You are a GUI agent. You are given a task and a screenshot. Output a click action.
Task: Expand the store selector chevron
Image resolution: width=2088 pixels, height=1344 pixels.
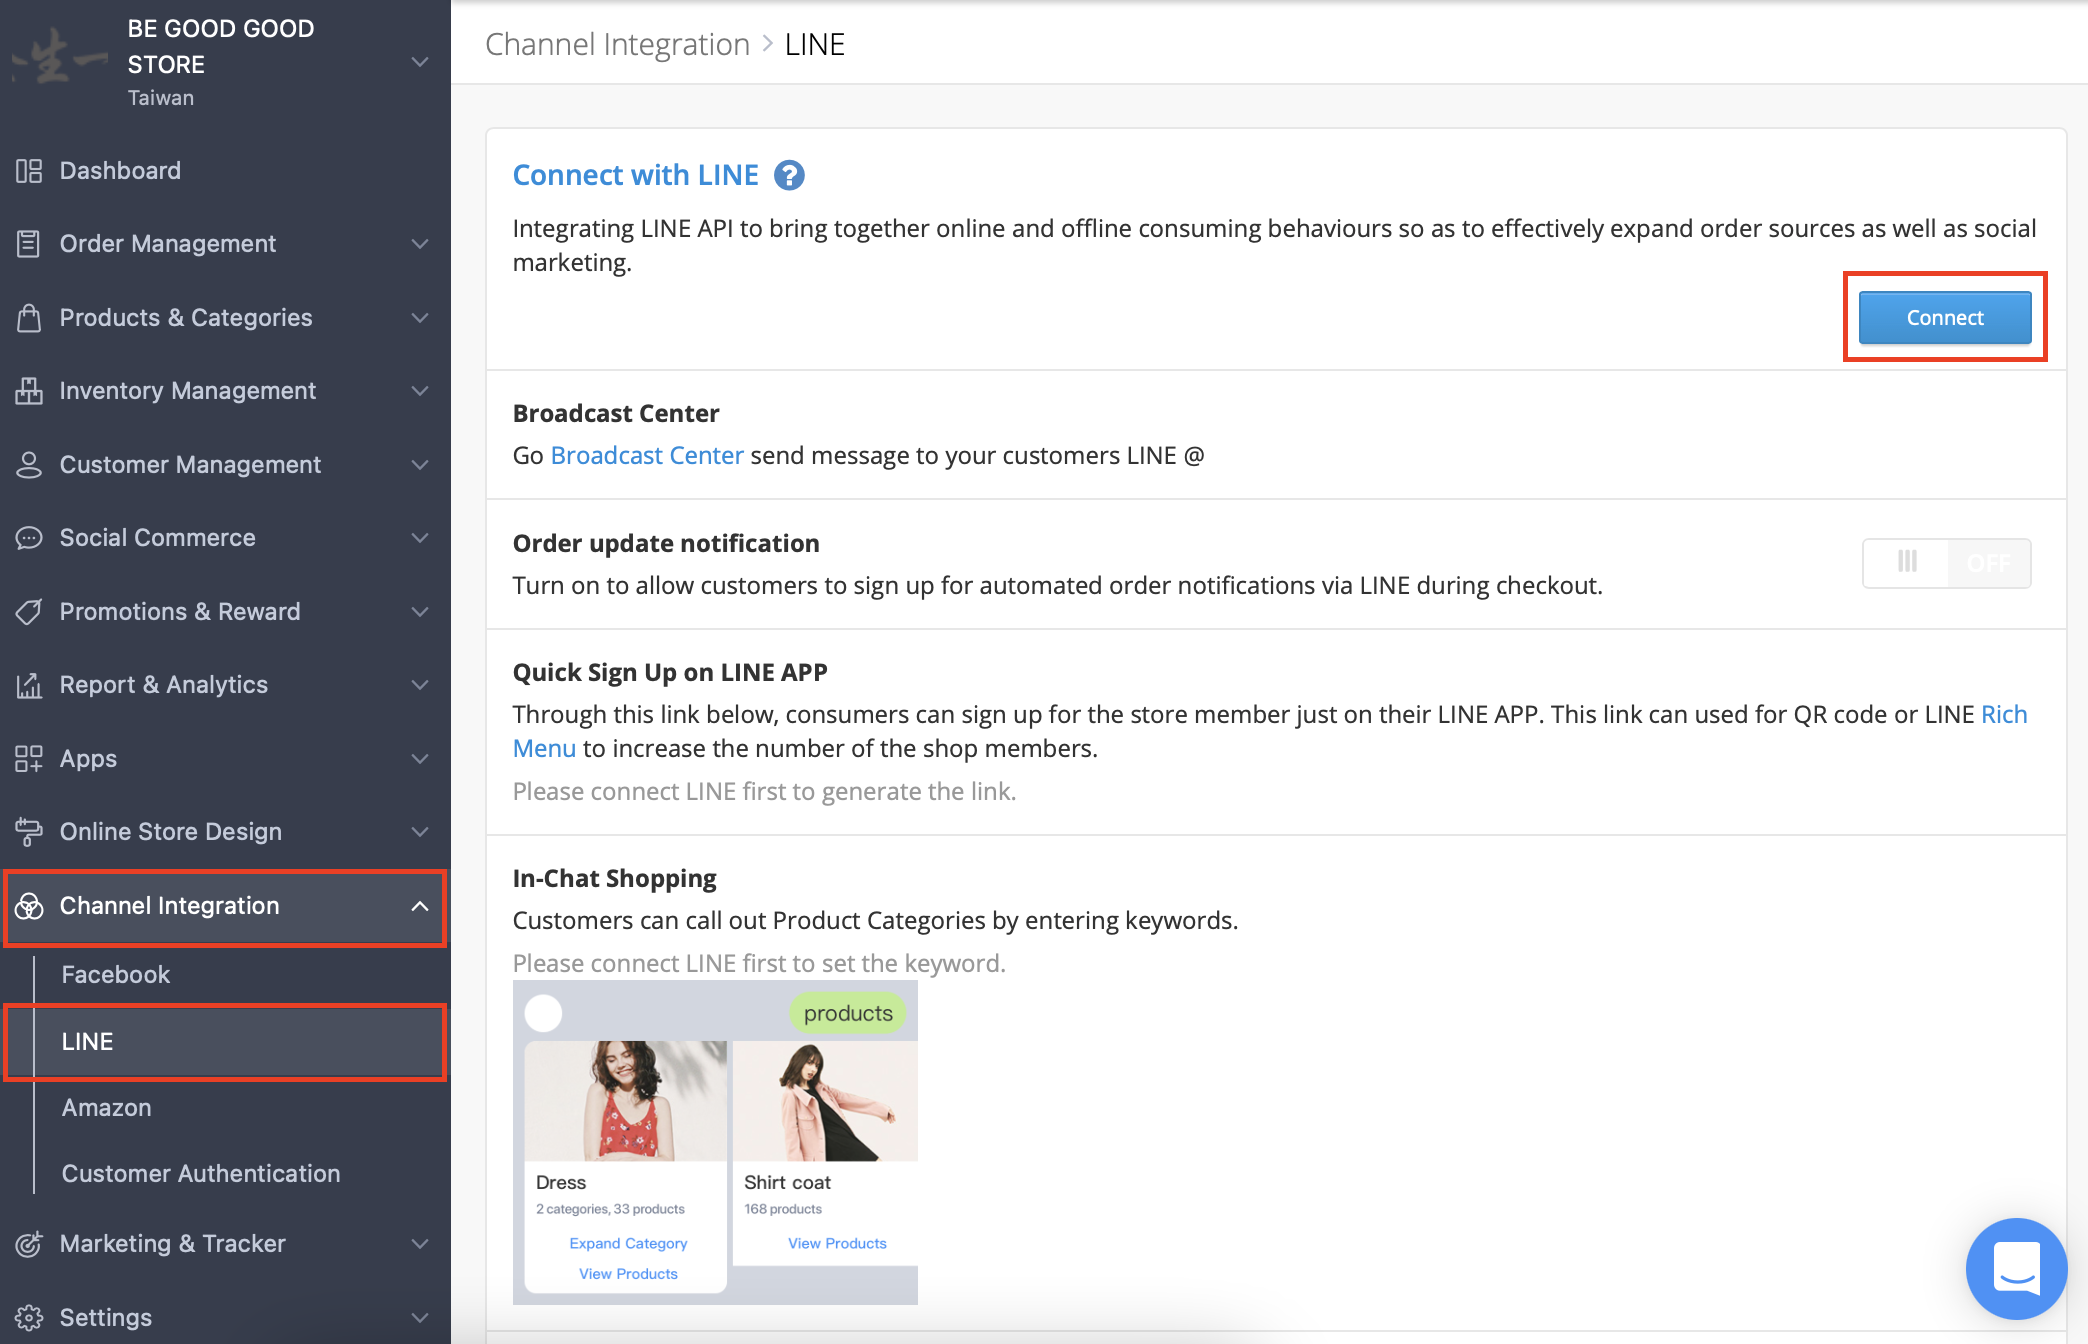click(420, 62)
